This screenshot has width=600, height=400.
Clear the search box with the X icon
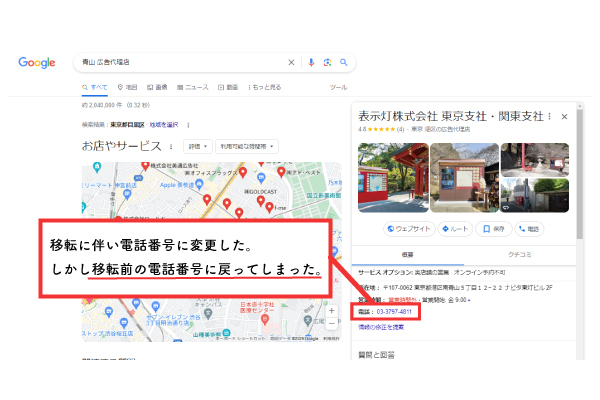[291, 62]
